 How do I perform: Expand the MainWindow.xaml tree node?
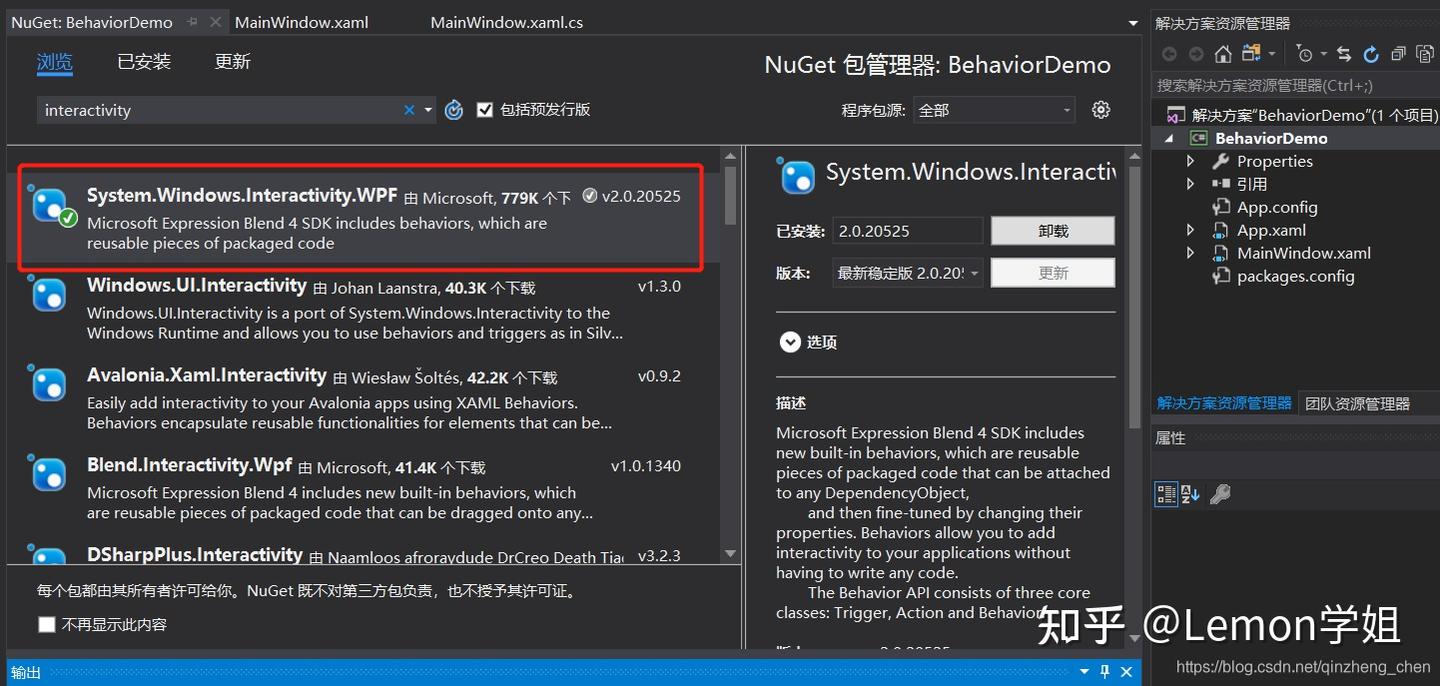1191,253
